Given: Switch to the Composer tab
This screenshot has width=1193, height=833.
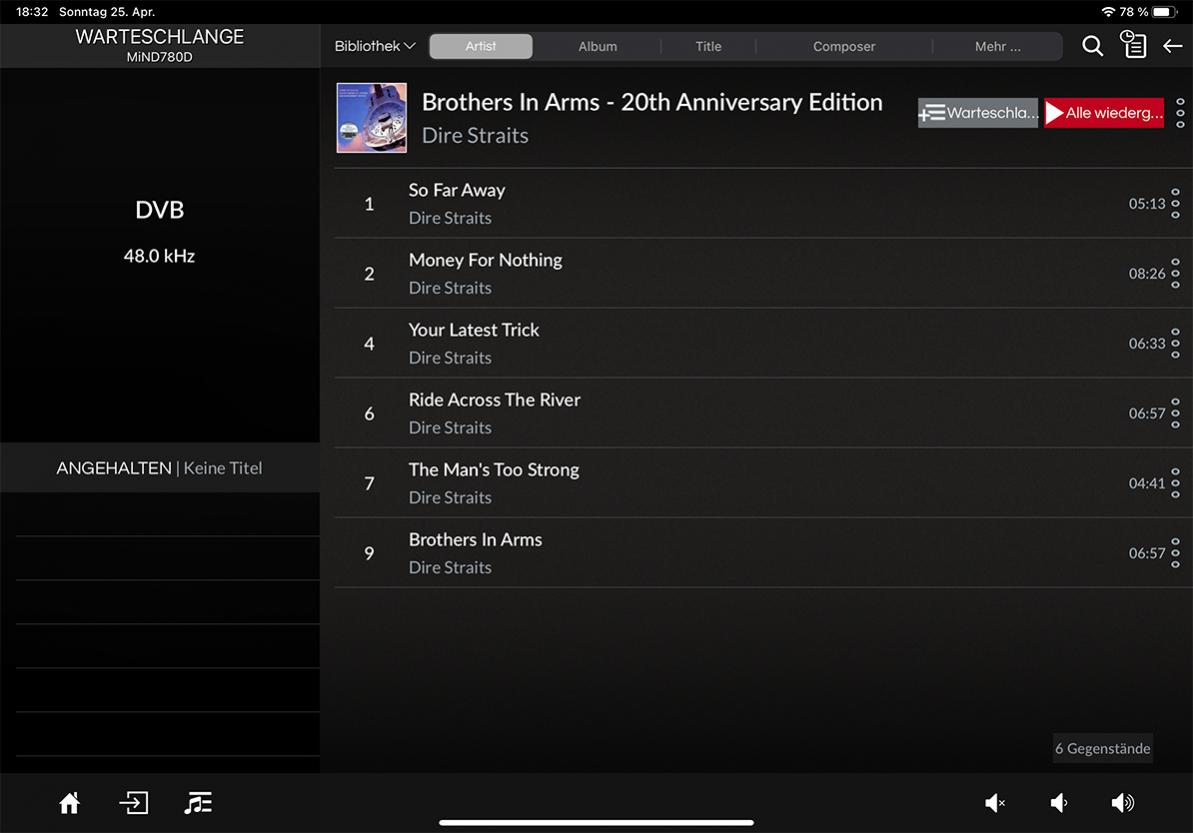Looking at the screenshot, I should [843, 46].
